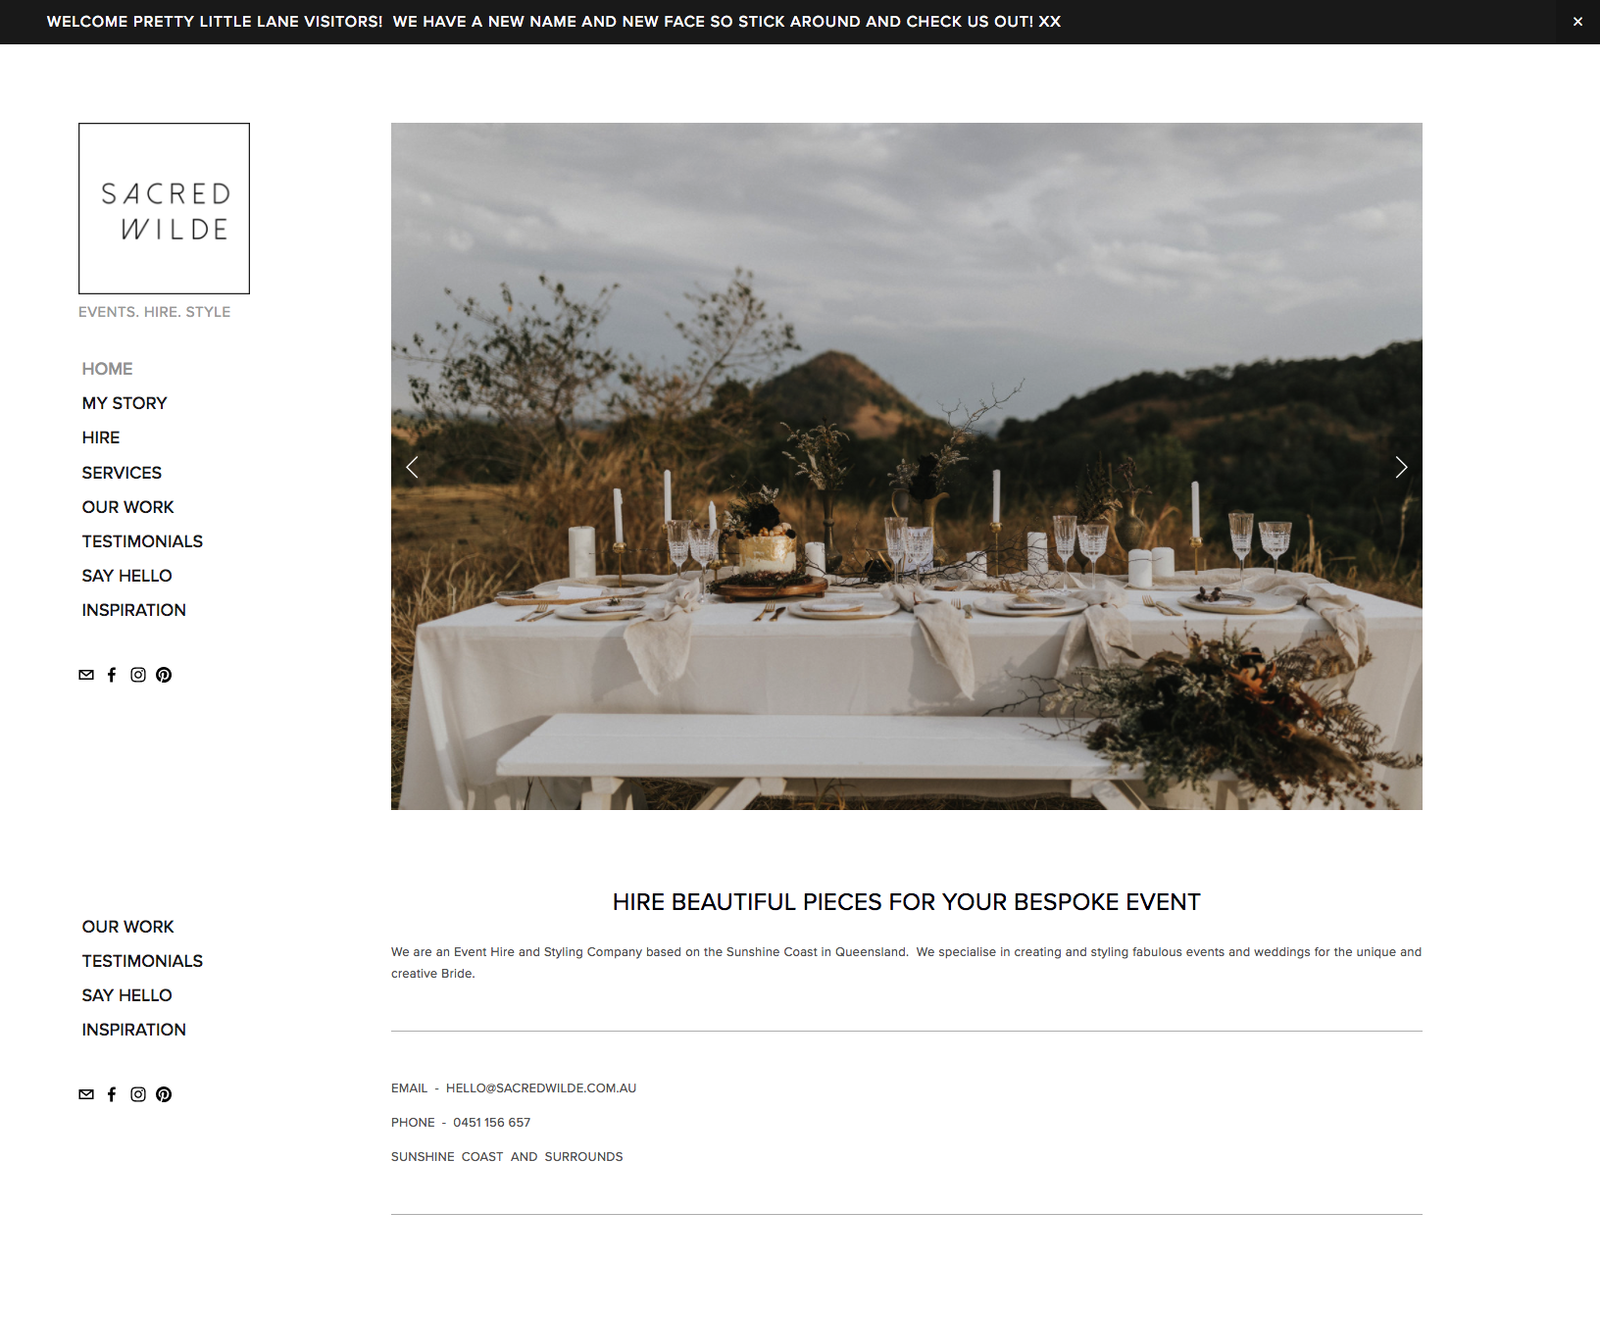Screen dimensions: 1600x1323
Task: Click the lower sidebar Instagram icon
Action: (x=138, y=1094)
